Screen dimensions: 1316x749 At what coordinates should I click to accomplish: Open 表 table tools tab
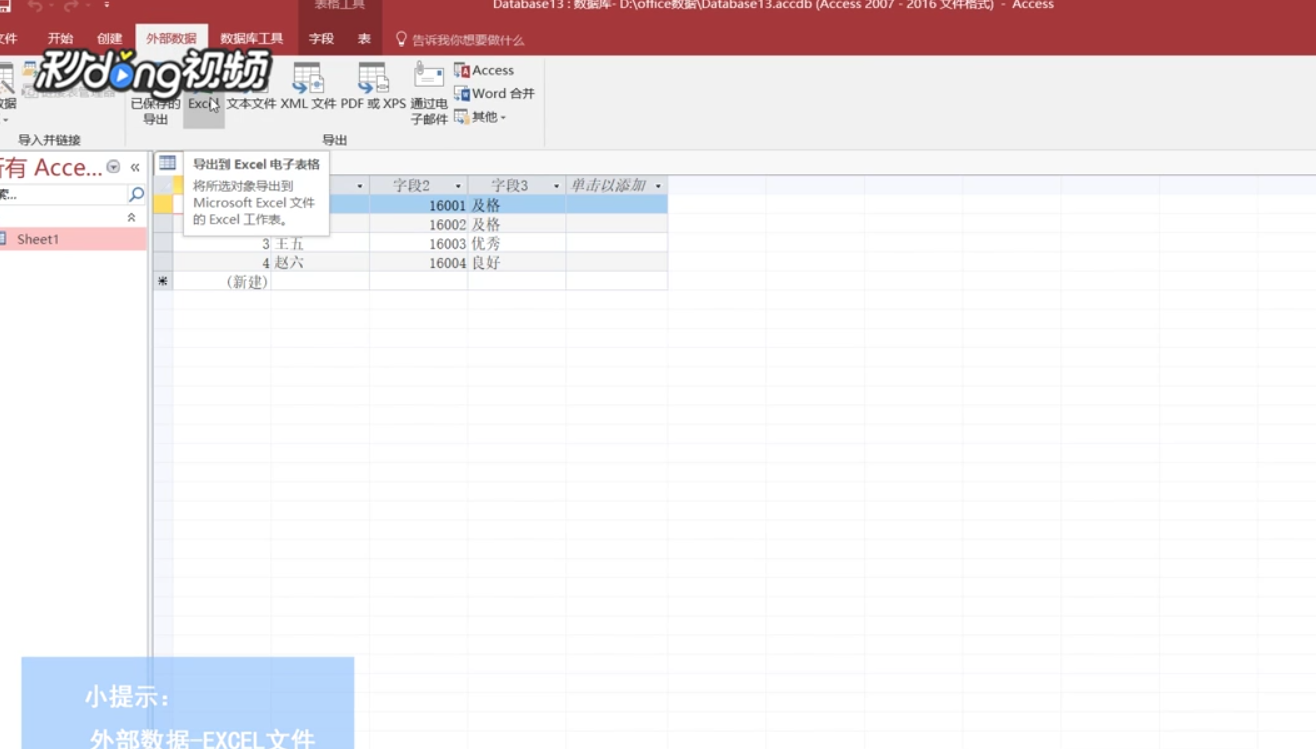click(x=364, y=39)
